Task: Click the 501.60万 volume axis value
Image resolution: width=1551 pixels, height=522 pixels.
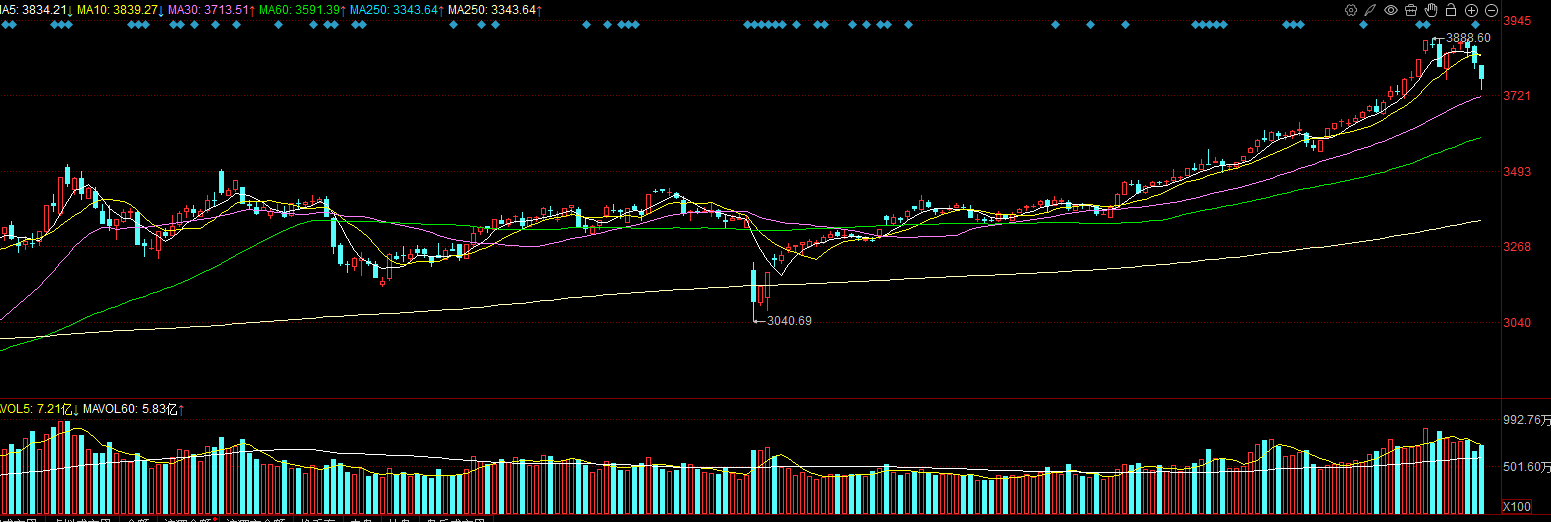Action: (1526, 467)
